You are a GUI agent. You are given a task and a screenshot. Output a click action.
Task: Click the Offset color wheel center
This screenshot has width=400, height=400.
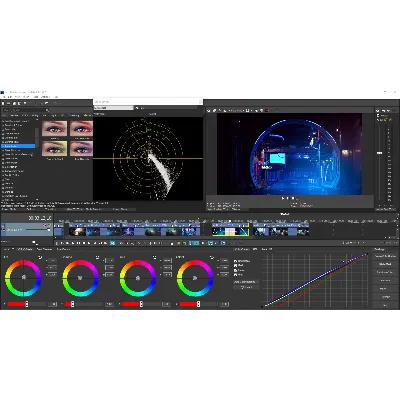[x=195, y=278]
